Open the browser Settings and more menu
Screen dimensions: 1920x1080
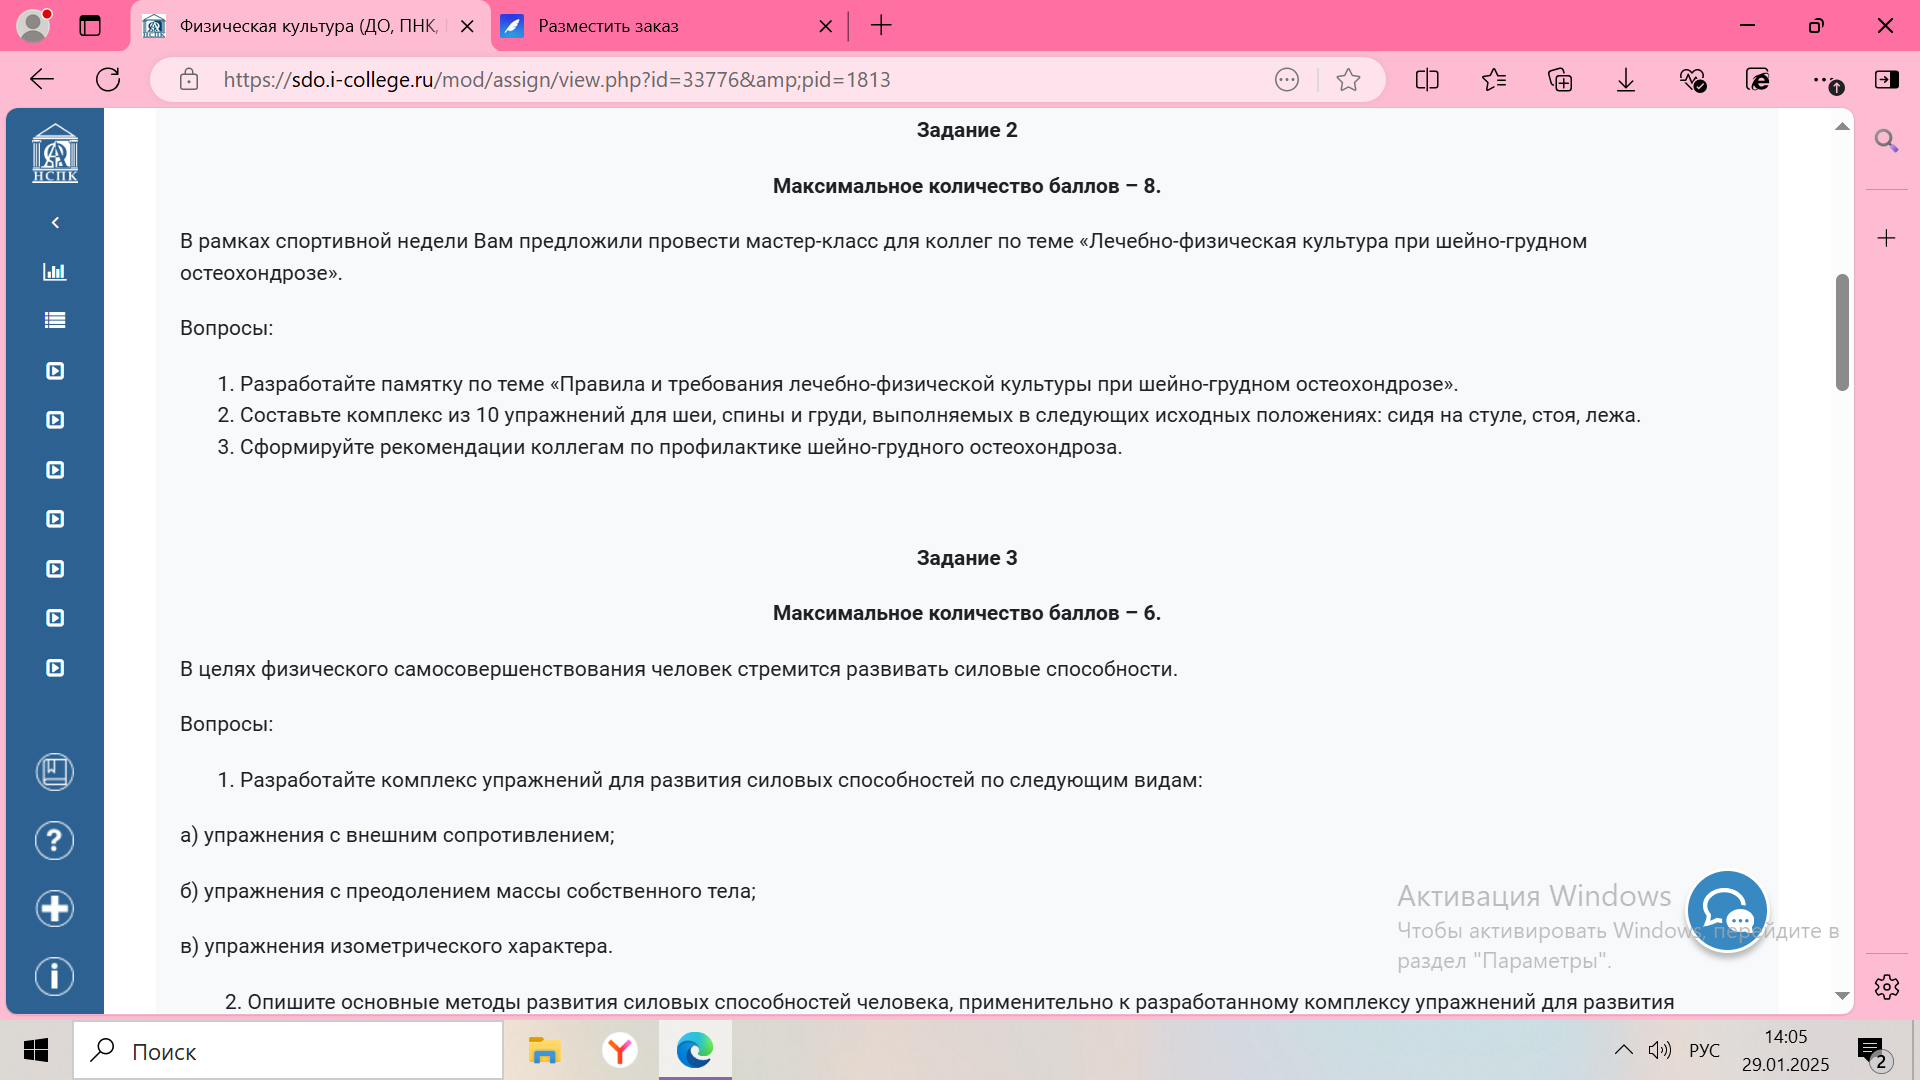pos(1823,80)
